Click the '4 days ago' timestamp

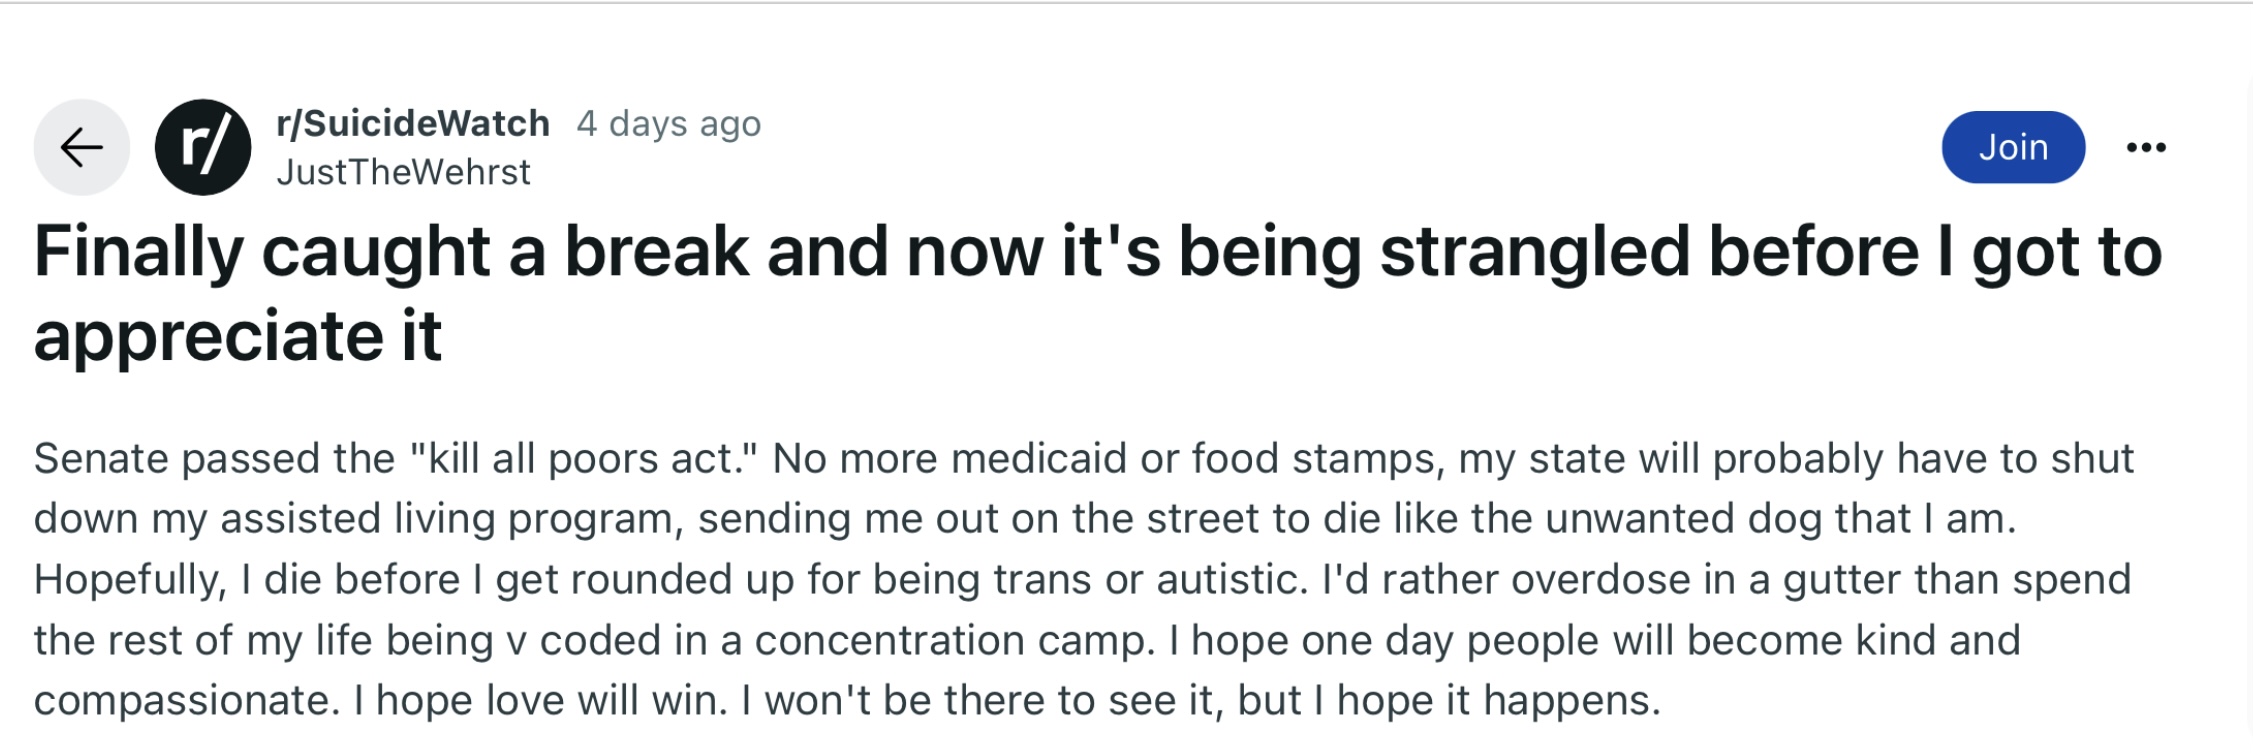669,123
